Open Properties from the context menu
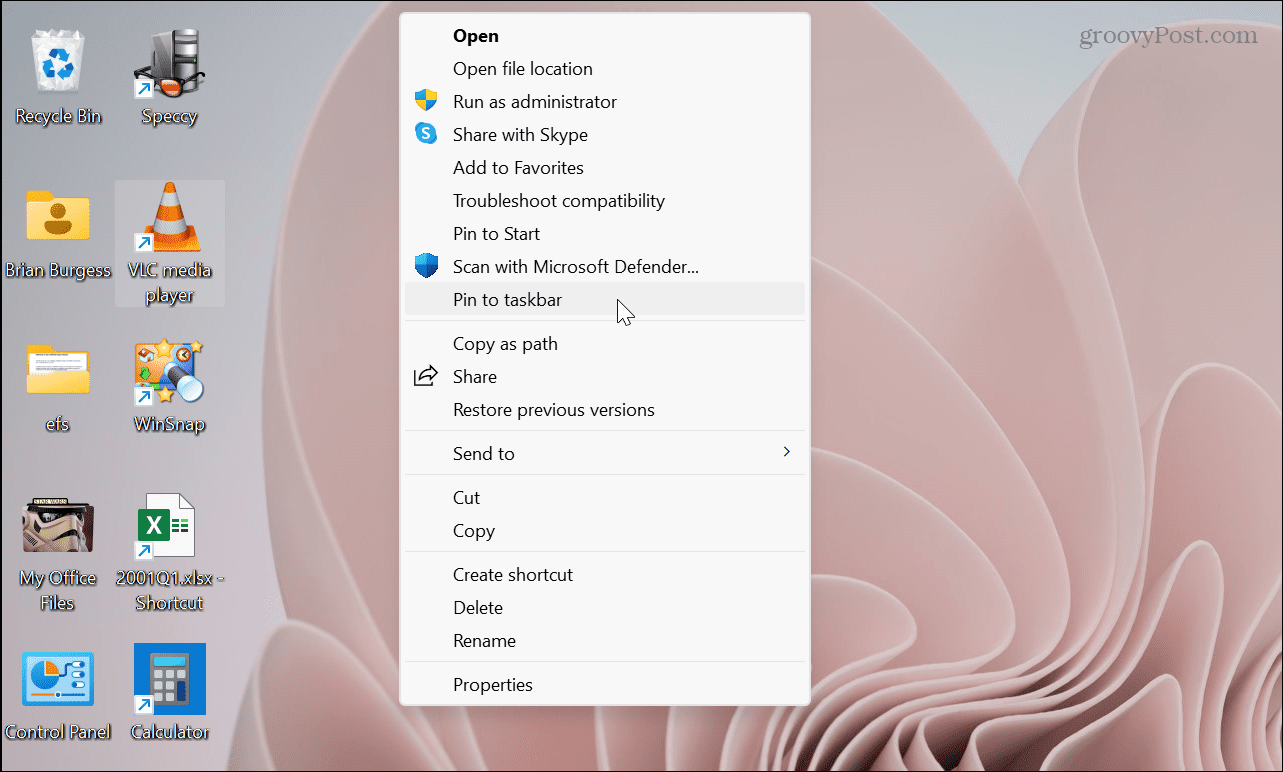This screenshot has width=1283, height=772. (x=605, y=684)
